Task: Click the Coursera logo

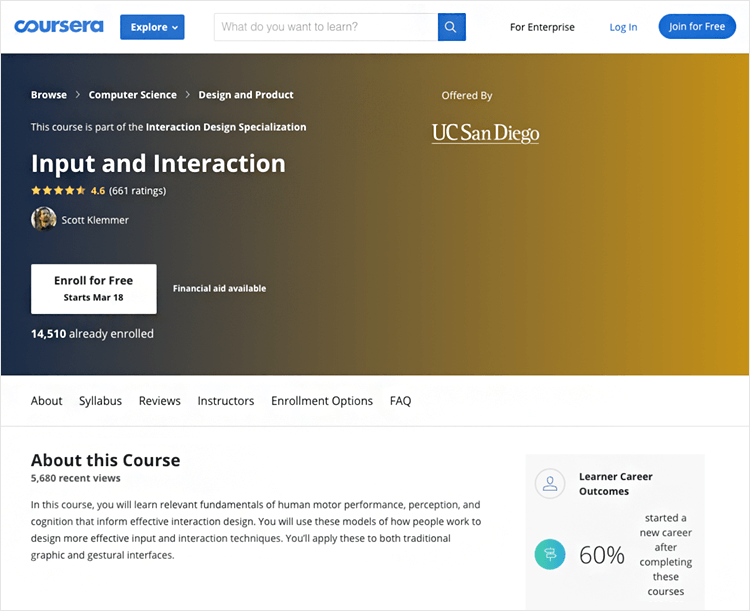Action: pyautogui.click(x=59, y=26)
